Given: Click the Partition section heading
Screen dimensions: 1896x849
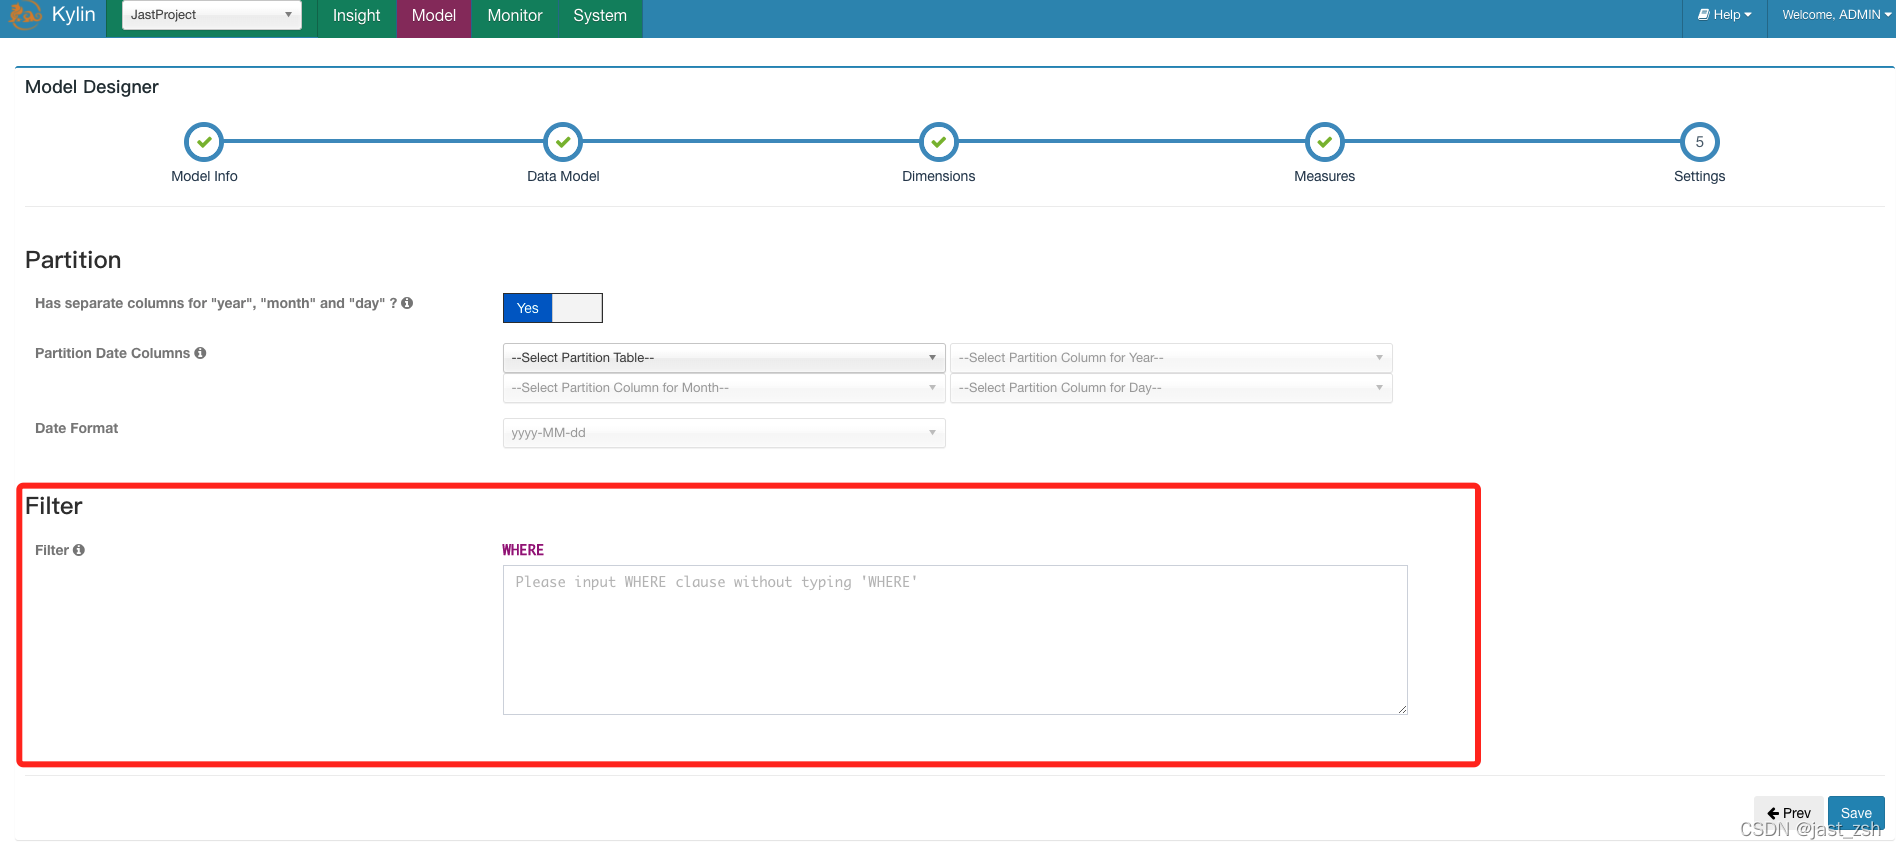Looking at the screenshot, I should [73, 260].
